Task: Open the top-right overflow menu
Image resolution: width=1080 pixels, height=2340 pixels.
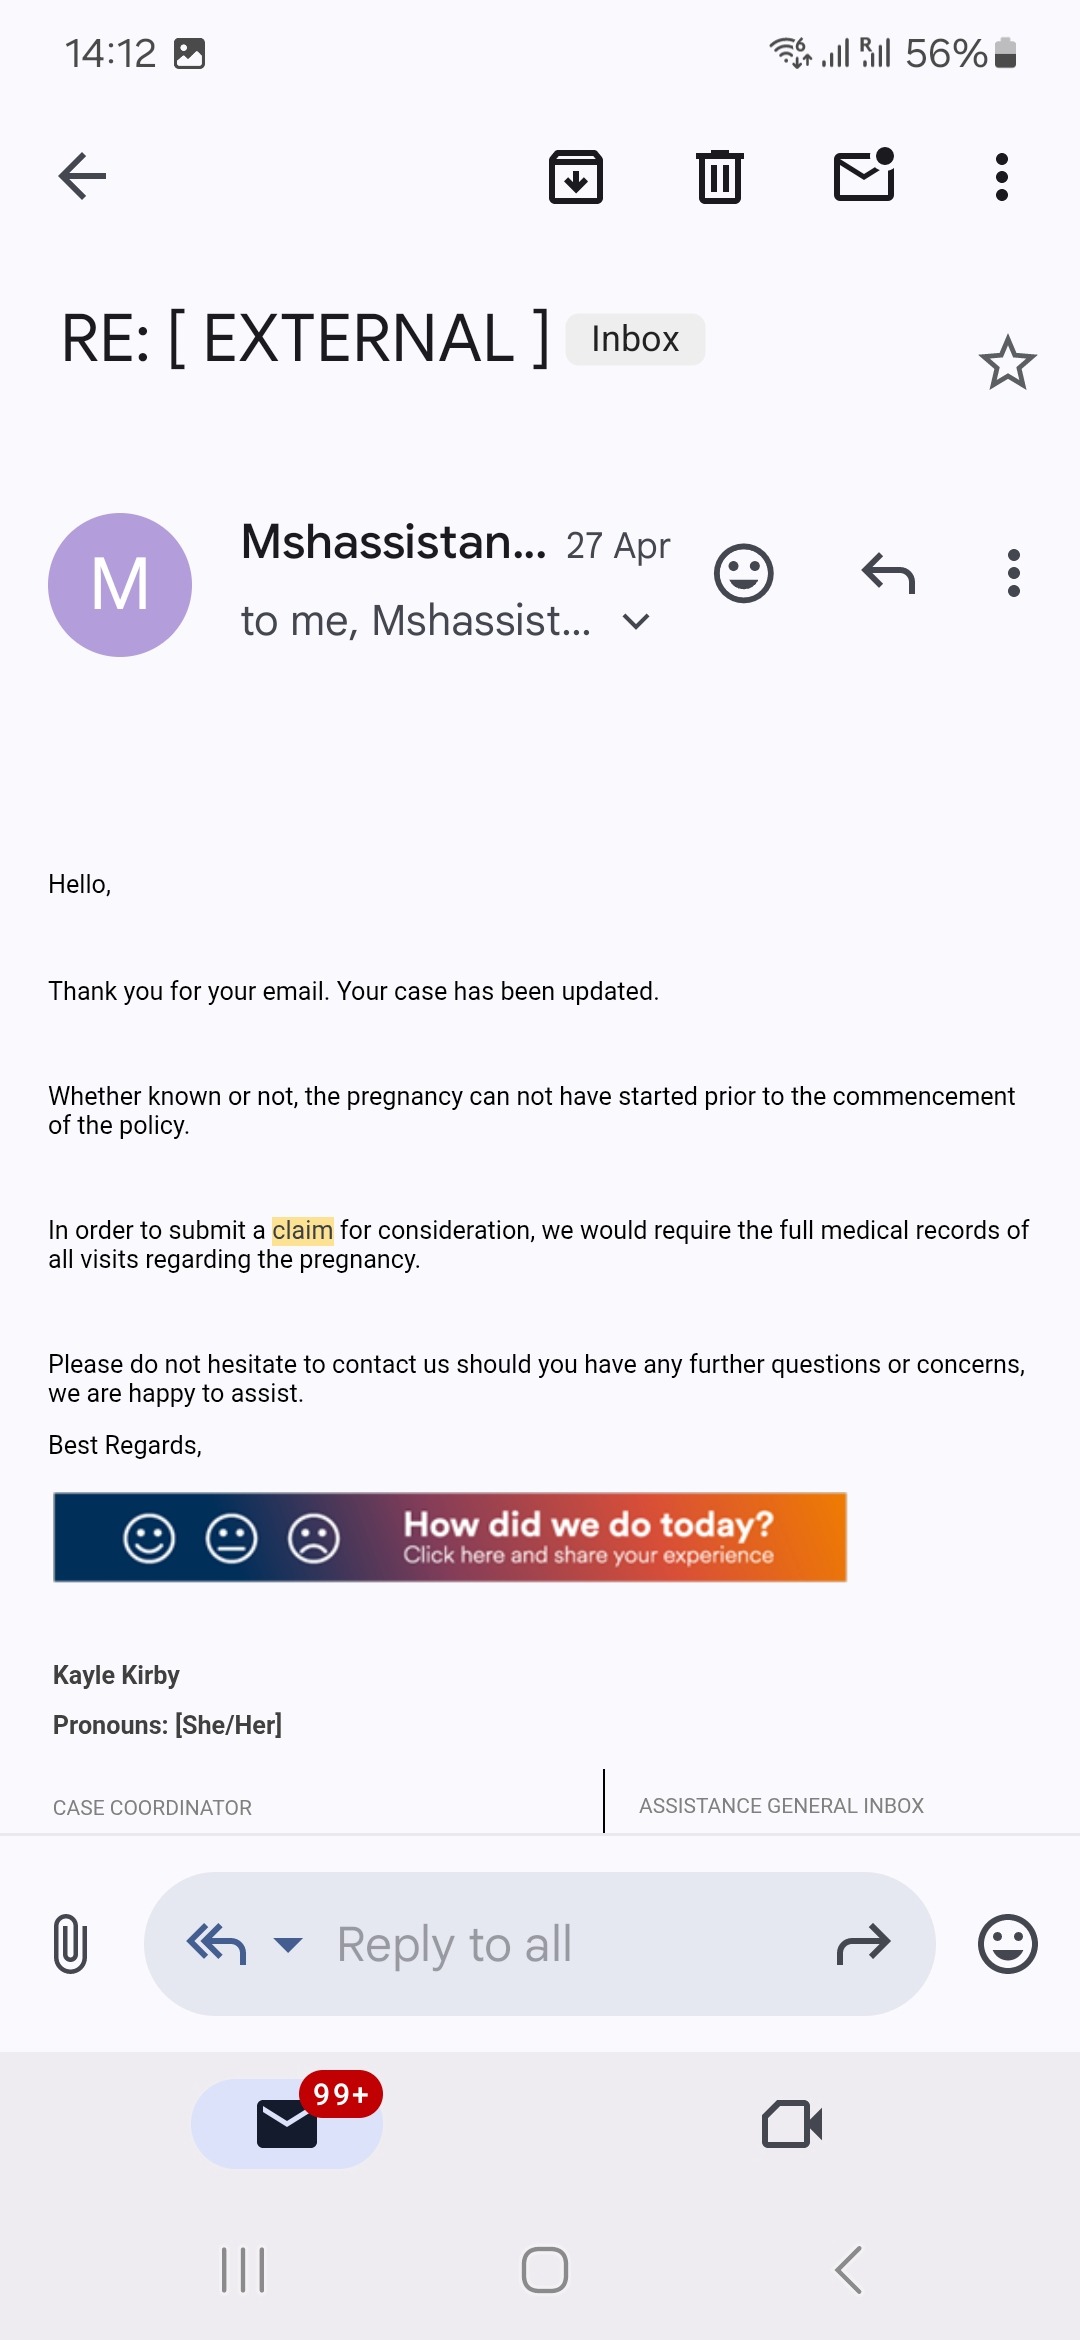Action: coord(1001,177)
